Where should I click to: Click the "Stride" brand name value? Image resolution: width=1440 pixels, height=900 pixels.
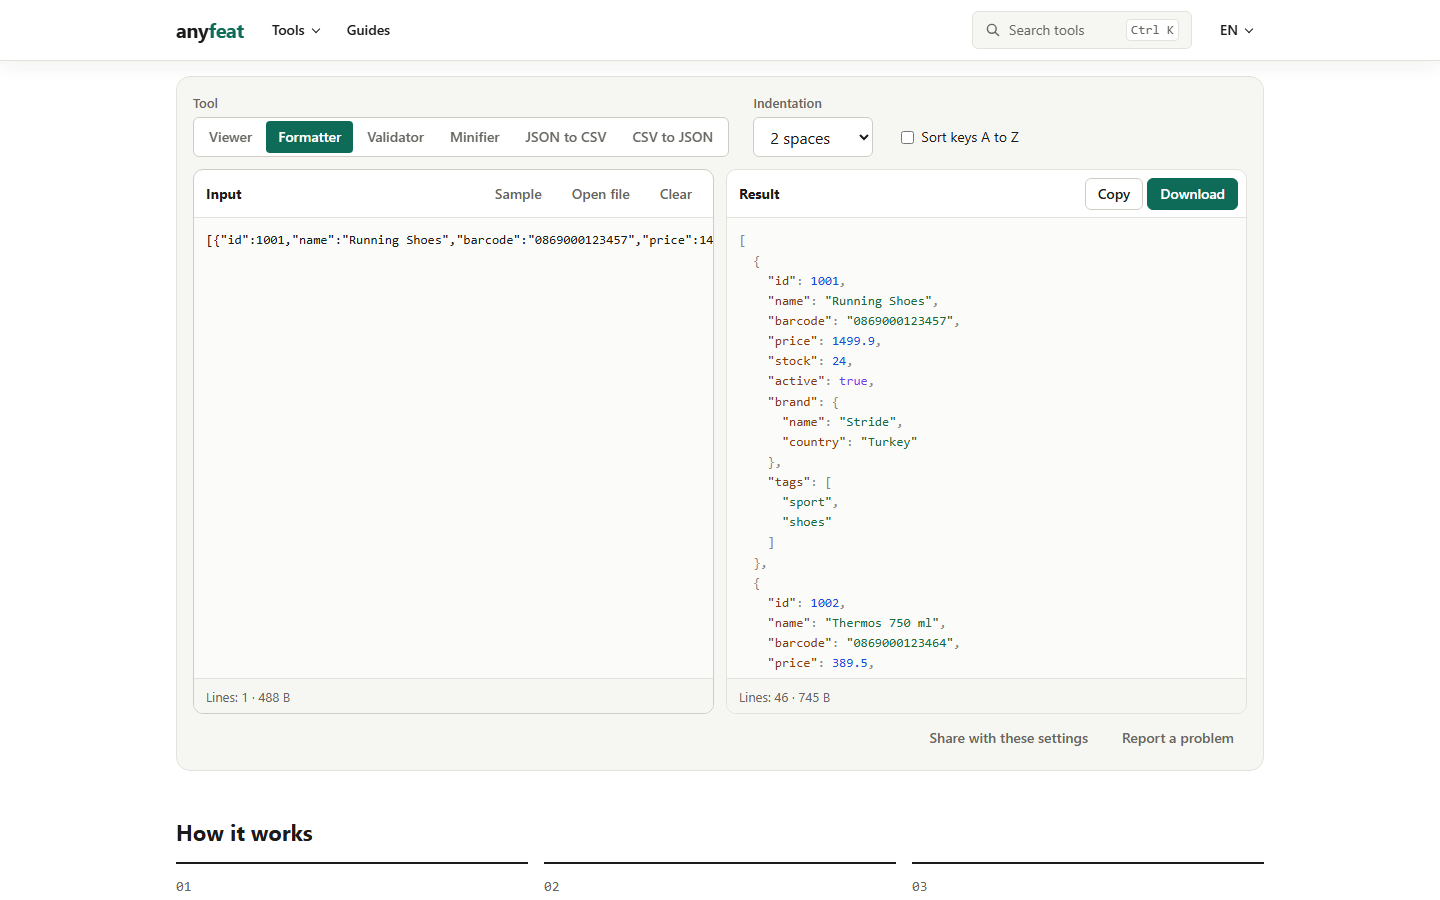click(867, 422)
